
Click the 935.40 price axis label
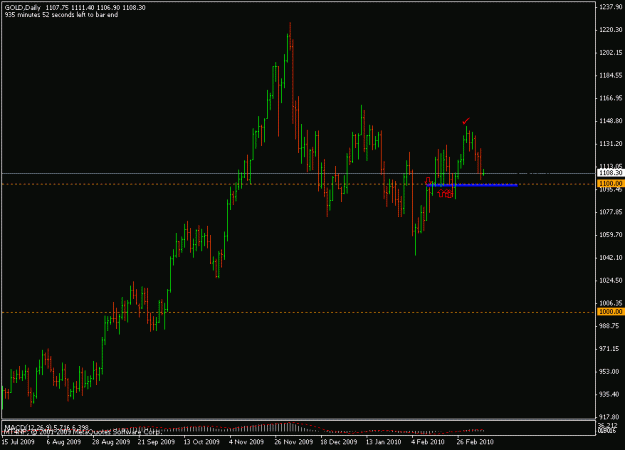click(x=611, y=394)
